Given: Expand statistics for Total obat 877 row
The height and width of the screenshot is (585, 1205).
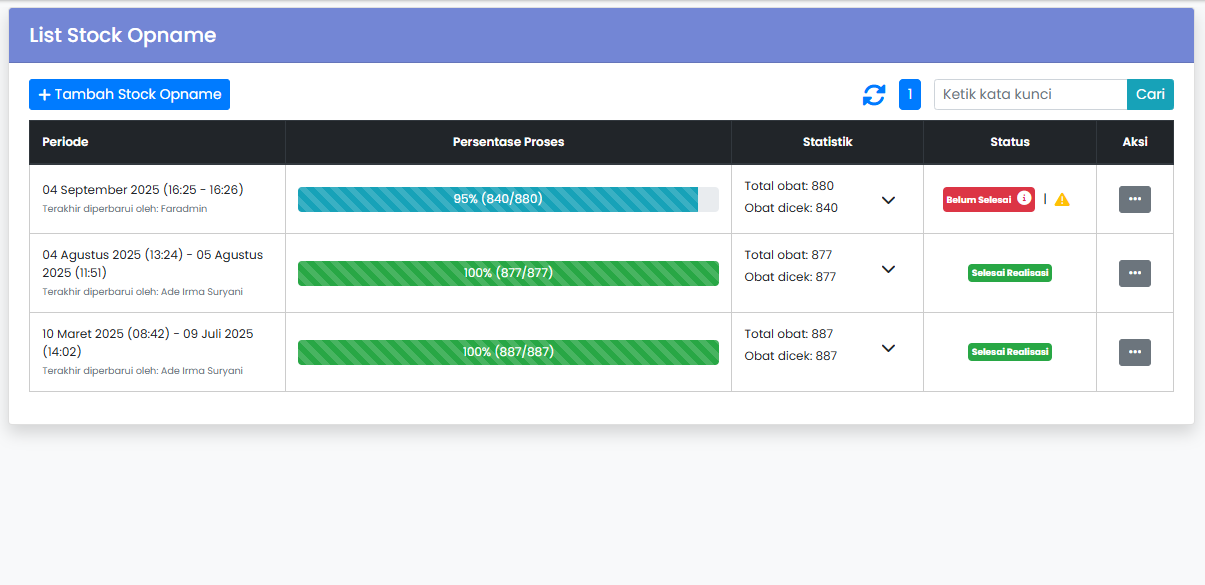Looking at the screenshot, I should tap(888, 269).
